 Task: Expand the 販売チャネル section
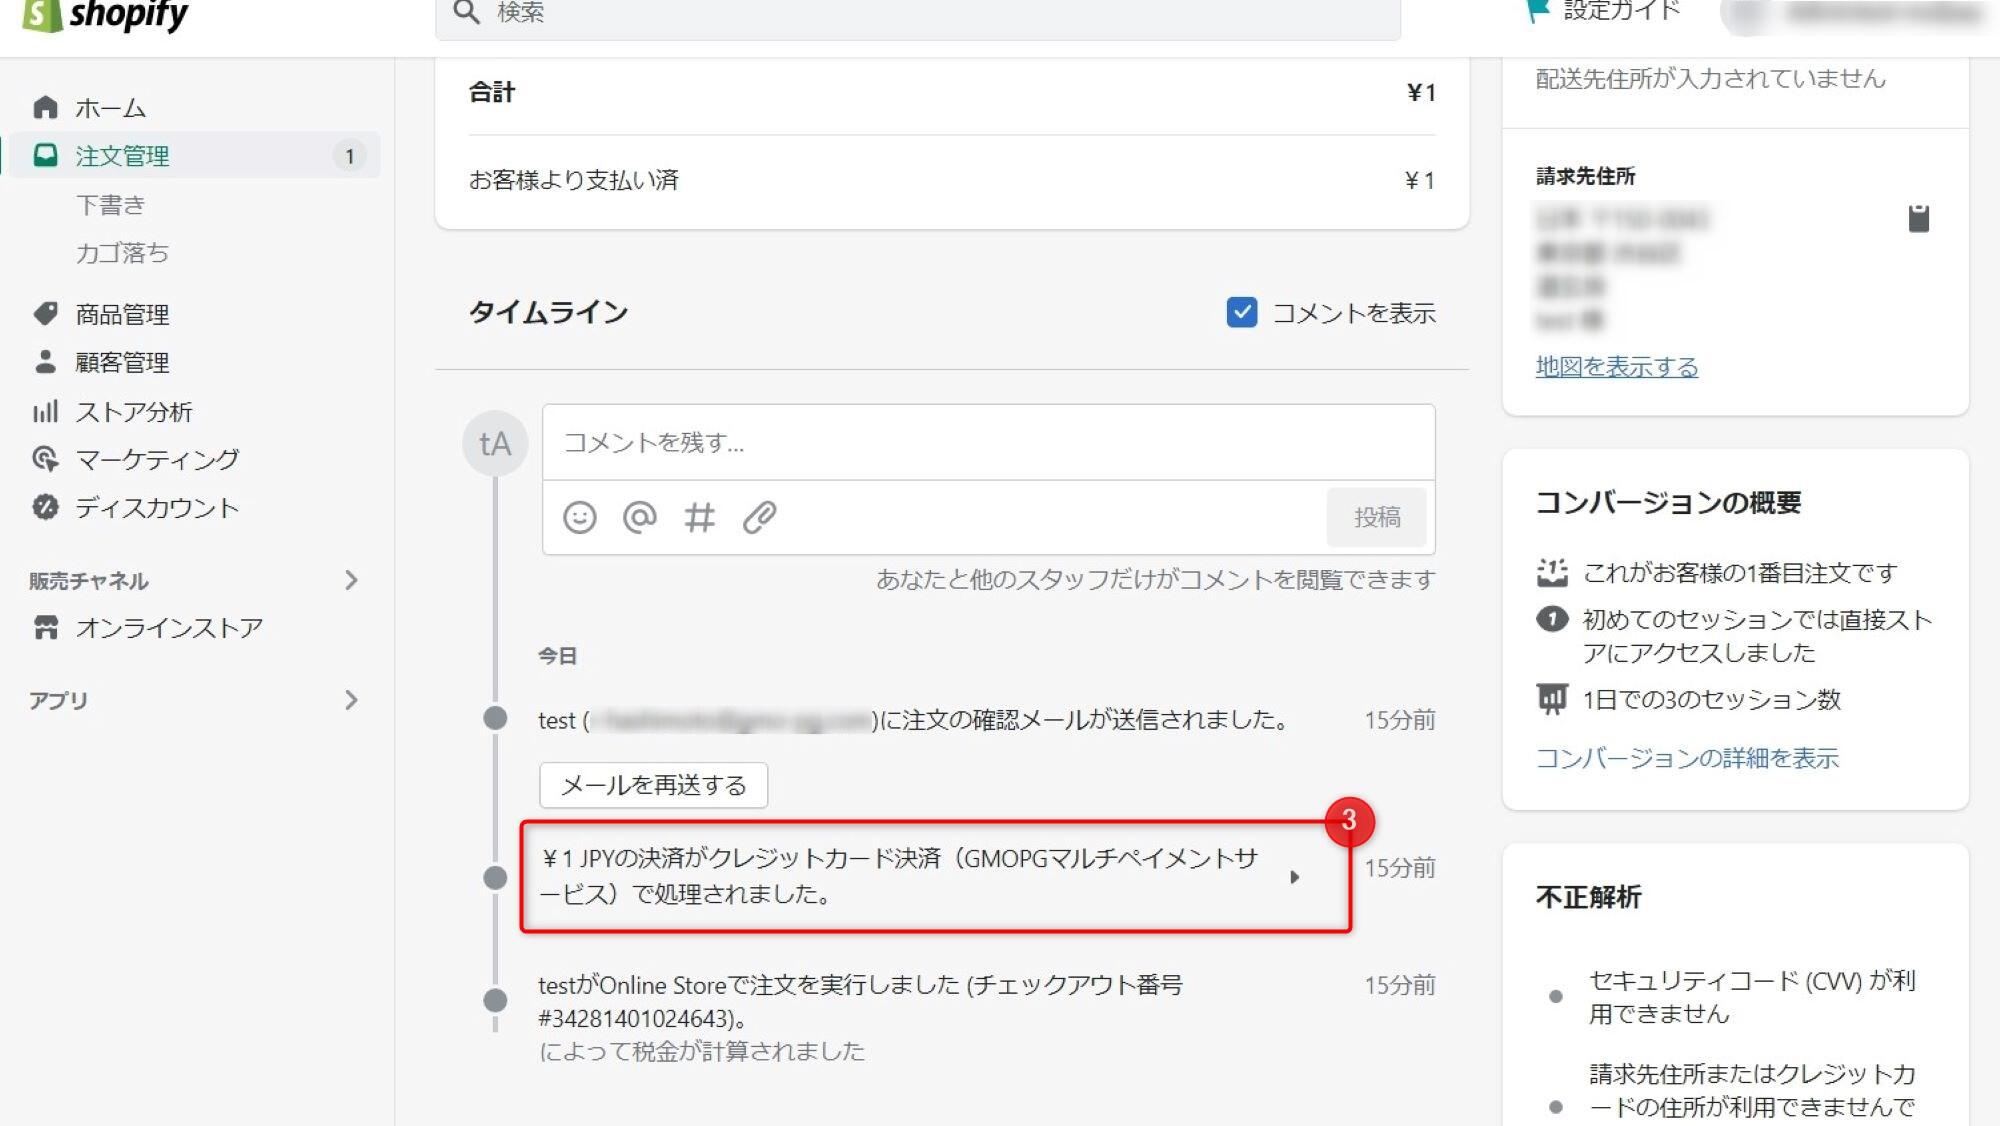pos(352,580)
